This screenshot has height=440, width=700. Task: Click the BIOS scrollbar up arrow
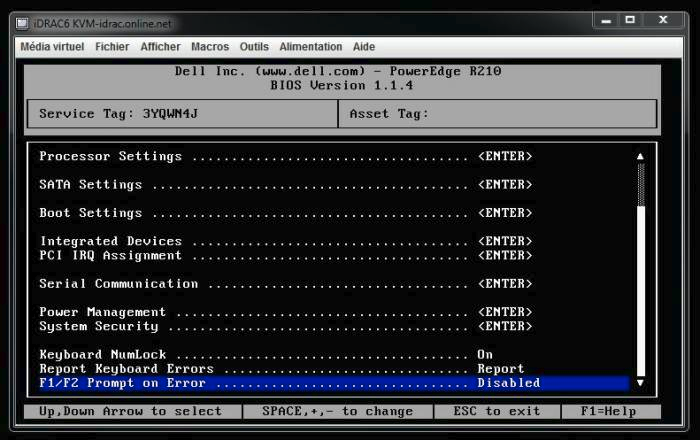pos(640,156)
